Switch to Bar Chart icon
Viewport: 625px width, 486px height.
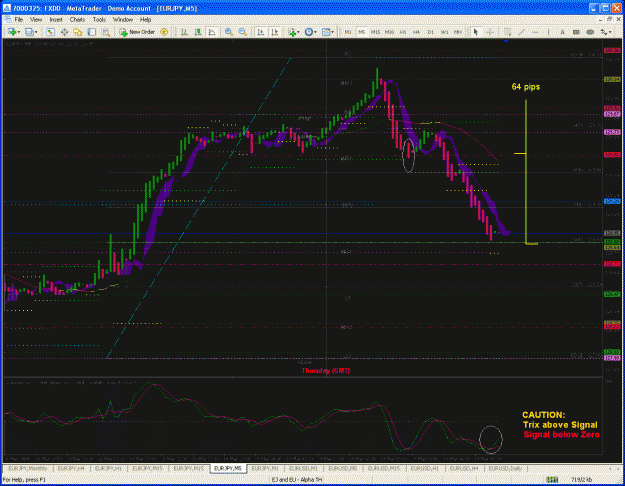tap(184, 32)
